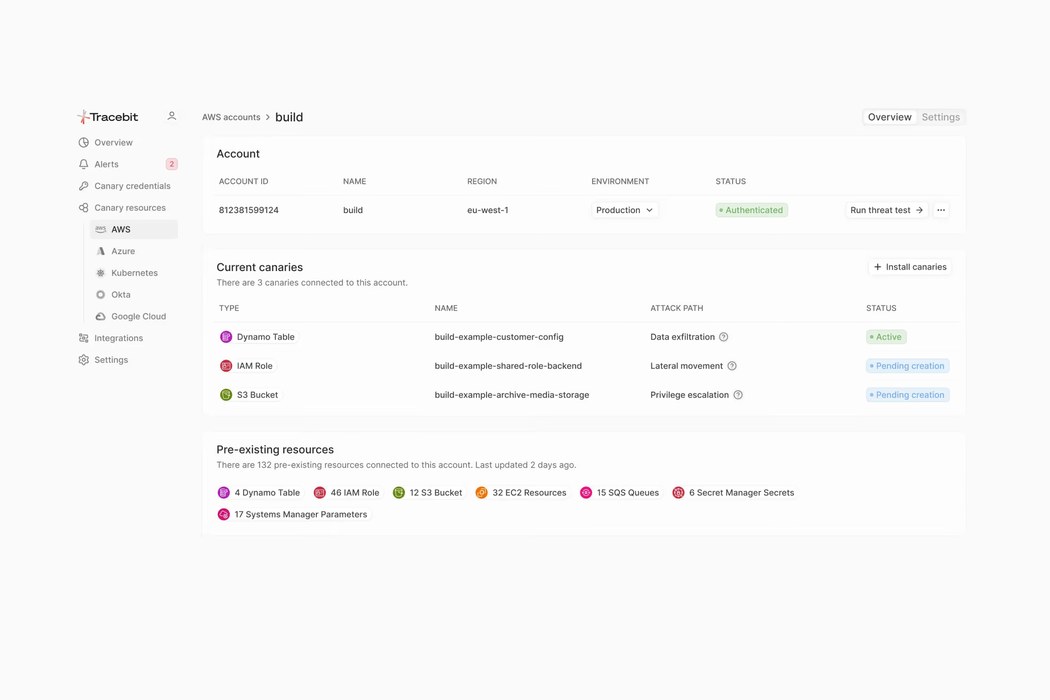
Task: Click Pending creation badge for IAM Role
Action: [x=907, y=366]
